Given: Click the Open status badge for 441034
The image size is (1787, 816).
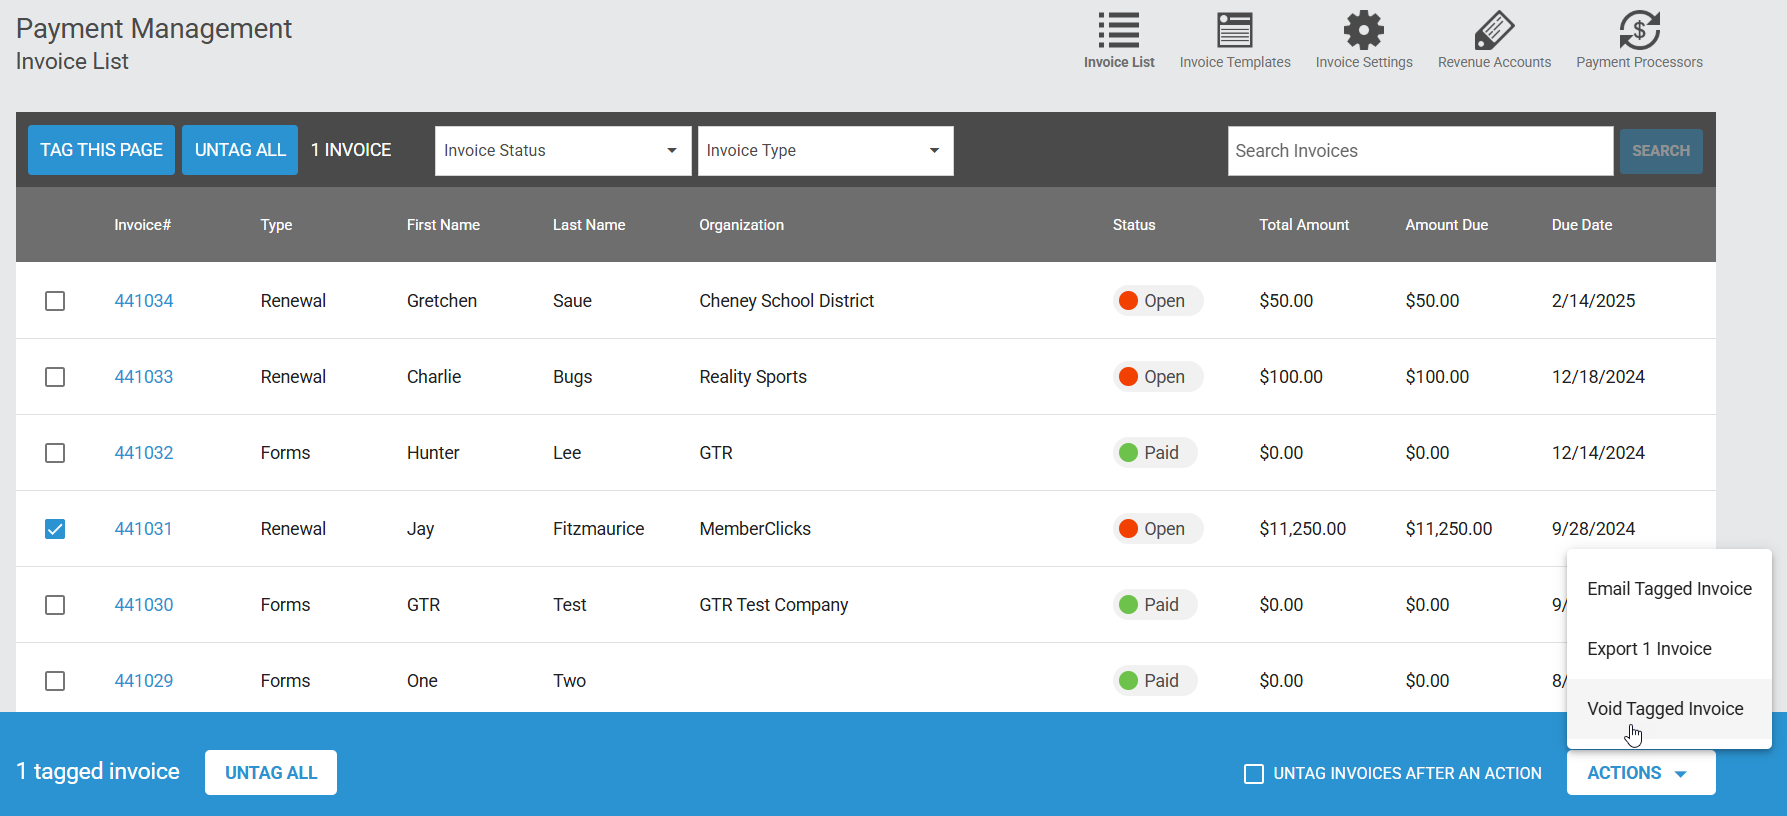Looking at the screenshot, I should click(x=1157, y=301).
